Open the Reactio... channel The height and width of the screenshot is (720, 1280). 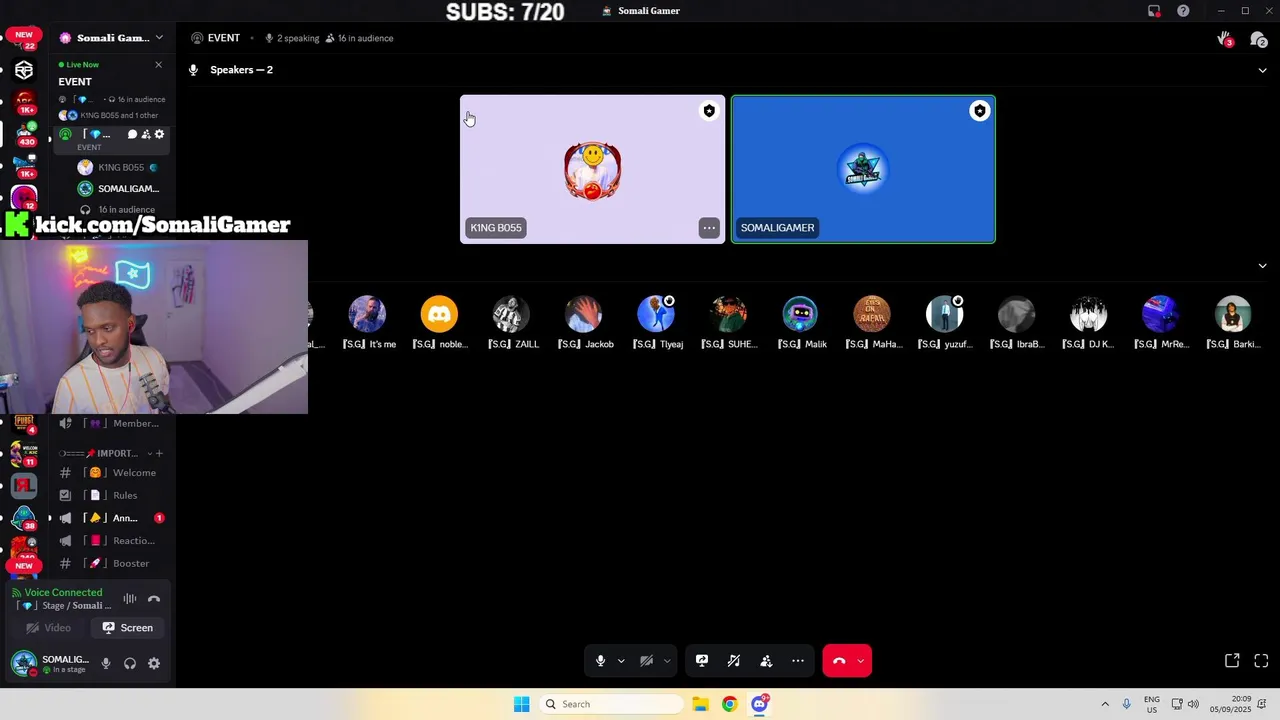(111, 541)
